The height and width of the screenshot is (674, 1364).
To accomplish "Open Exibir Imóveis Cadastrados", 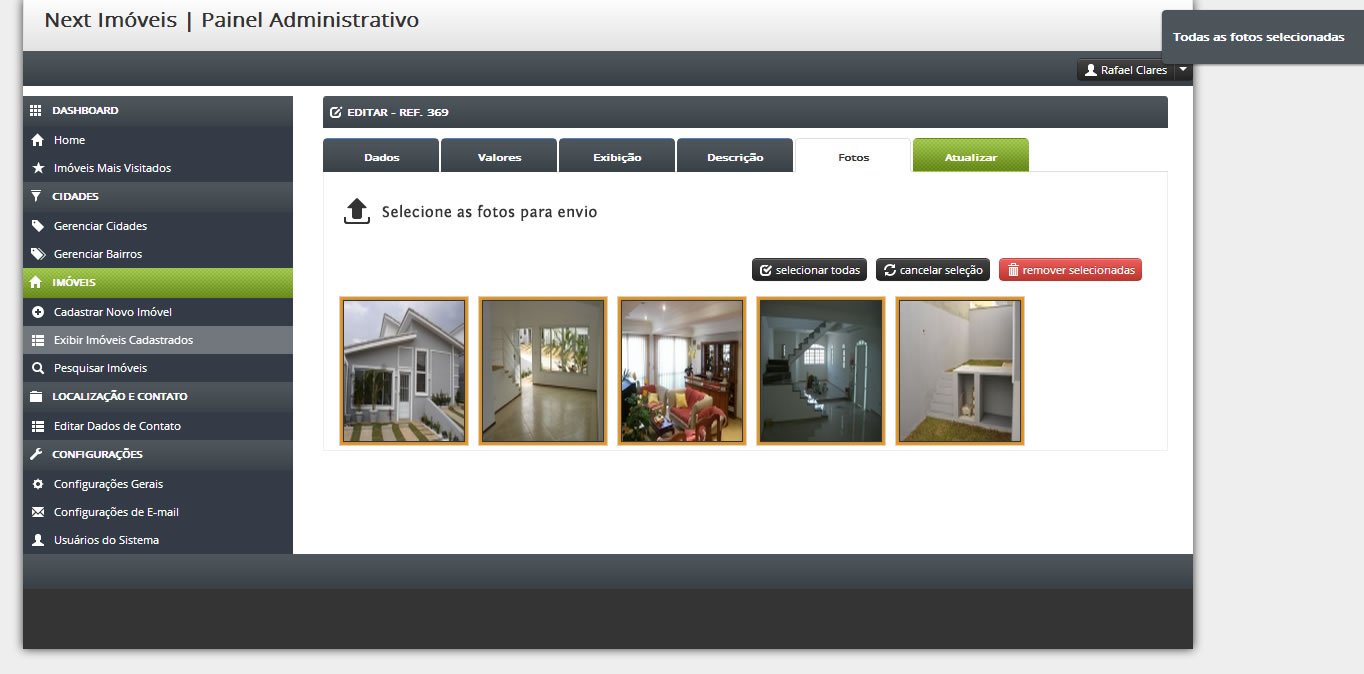I will point(158,340).
